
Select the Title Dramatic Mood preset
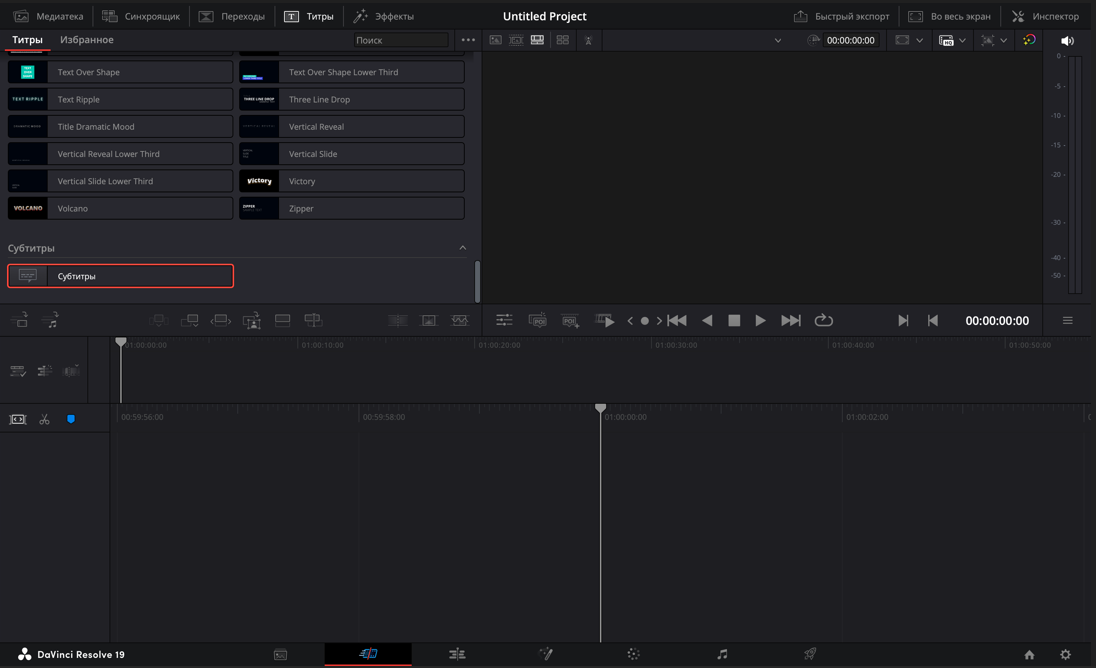(120, 126)
